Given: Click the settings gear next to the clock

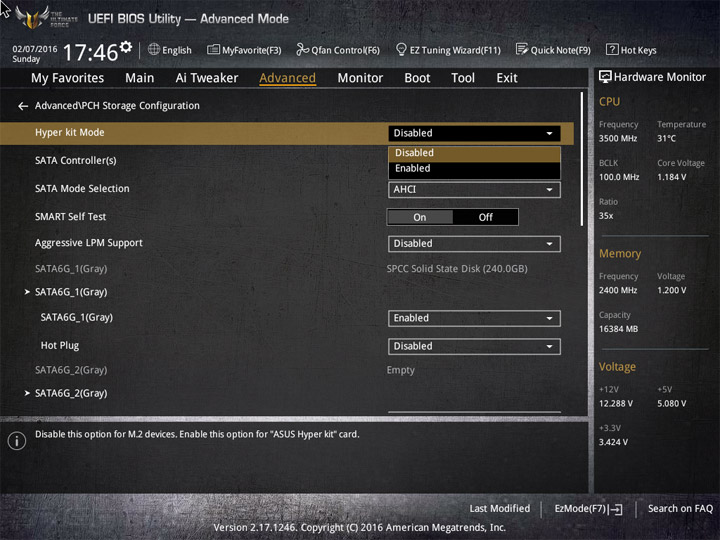Looking at the screenshot, I should click(126, 46).
